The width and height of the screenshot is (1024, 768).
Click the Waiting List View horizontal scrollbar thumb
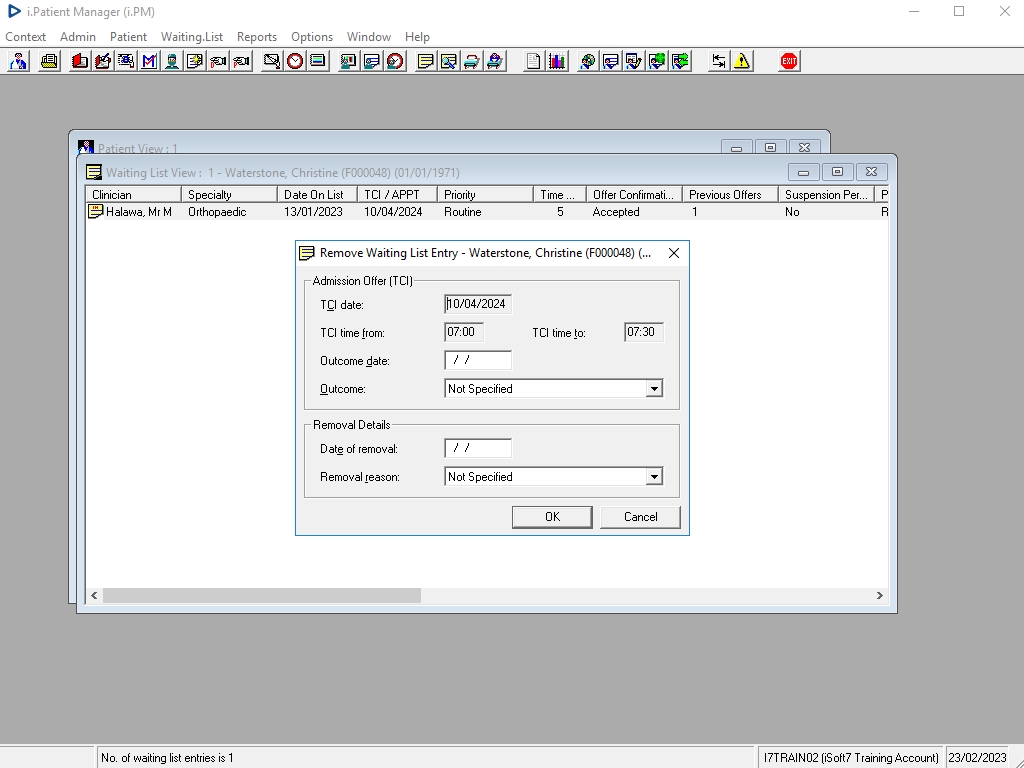coord(262,595)
